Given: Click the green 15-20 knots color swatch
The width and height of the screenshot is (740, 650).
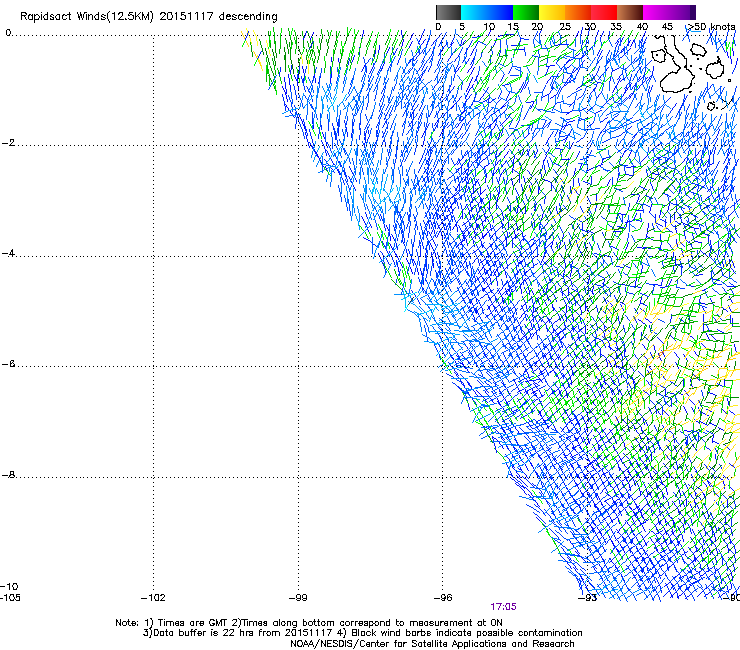Looking at the screenshot, I should 526,12.
